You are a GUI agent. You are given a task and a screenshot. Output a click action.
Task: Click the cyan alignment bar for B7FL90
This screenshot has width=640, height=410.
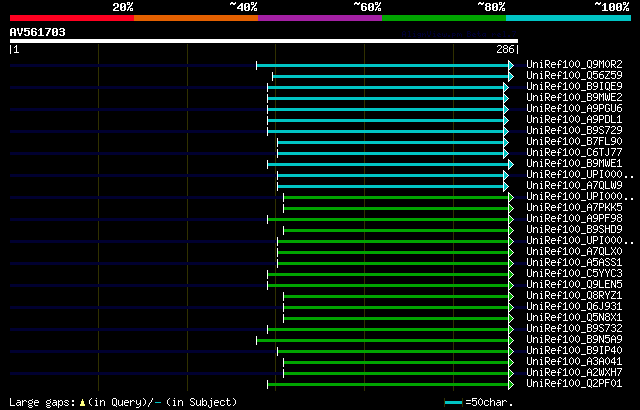point(393,142)
